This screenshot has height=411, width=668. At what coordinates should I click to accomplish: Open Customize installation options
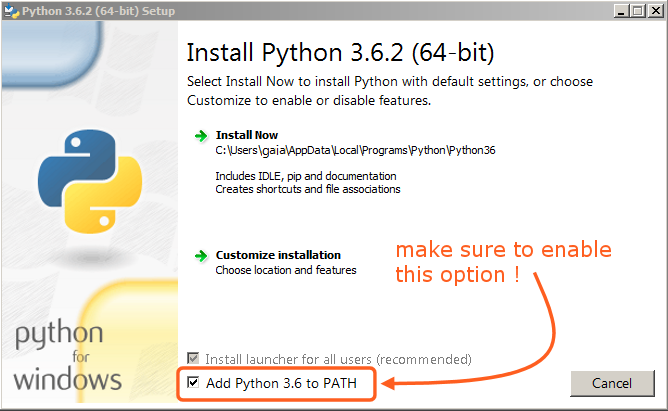278,255
